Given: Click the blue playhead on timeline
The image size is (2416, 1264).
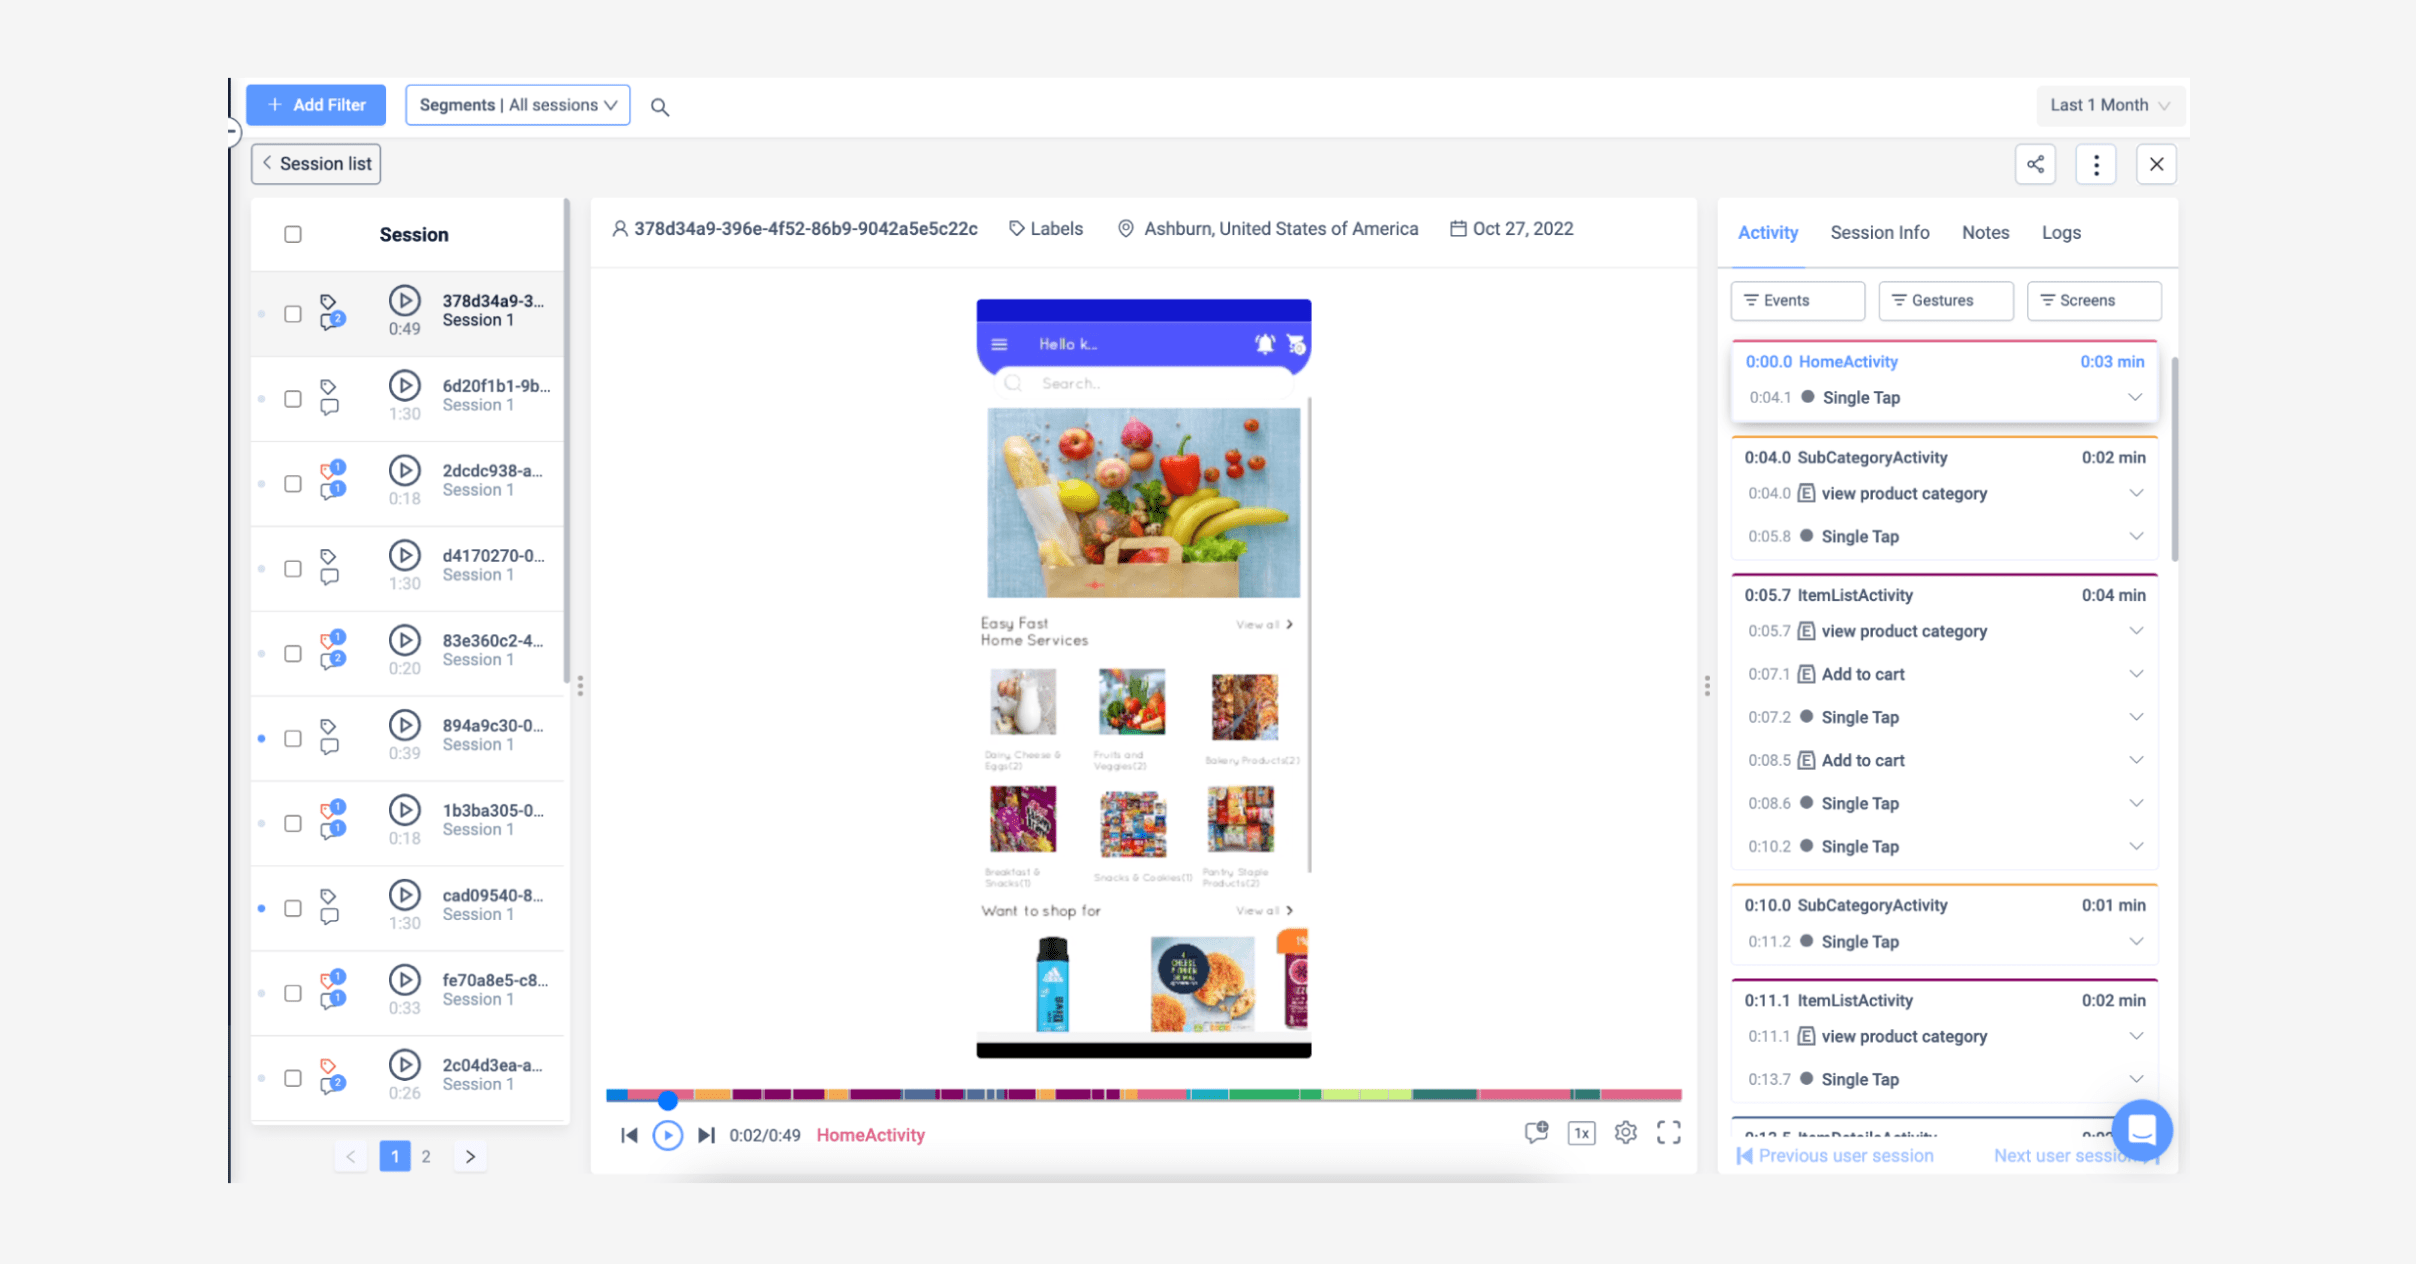Looking at the screenshot, I should click(x=668, y=1100).
